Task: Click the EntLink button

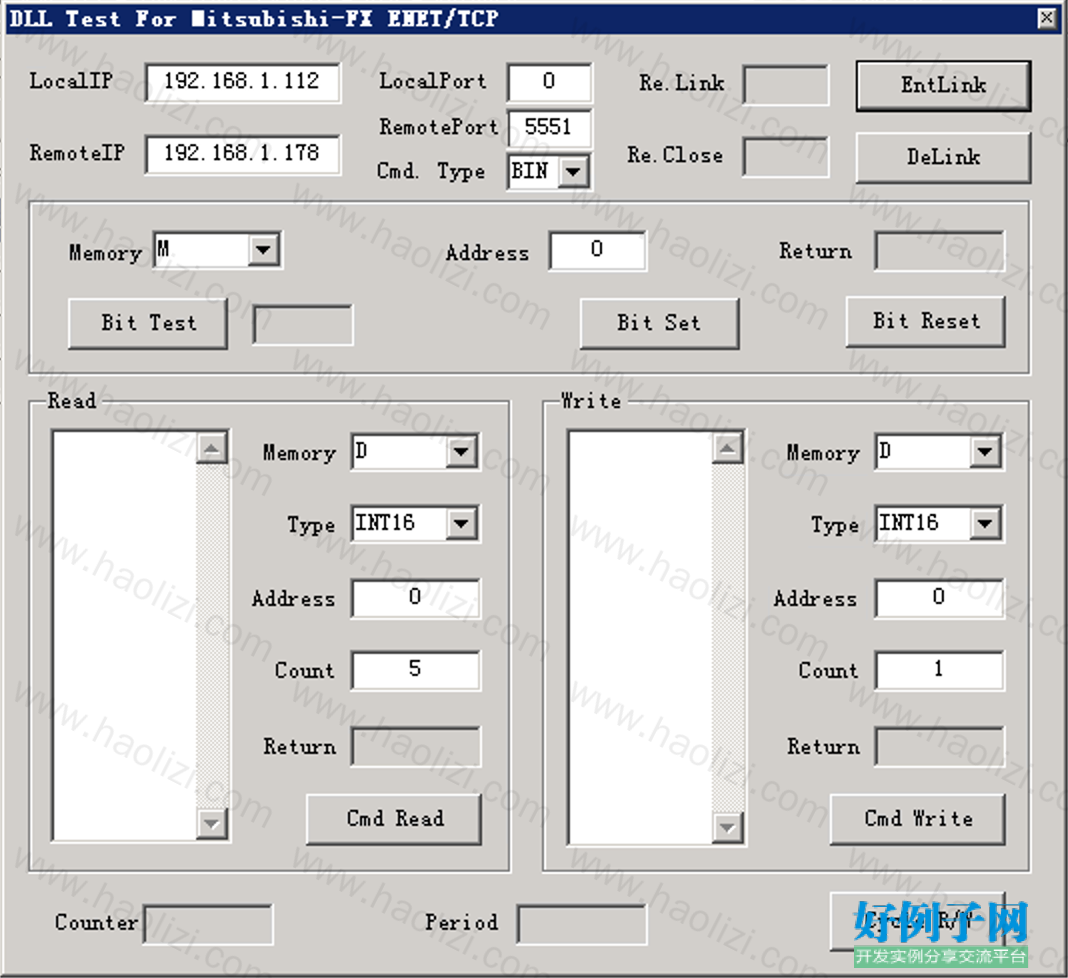Action: point(943,86)
